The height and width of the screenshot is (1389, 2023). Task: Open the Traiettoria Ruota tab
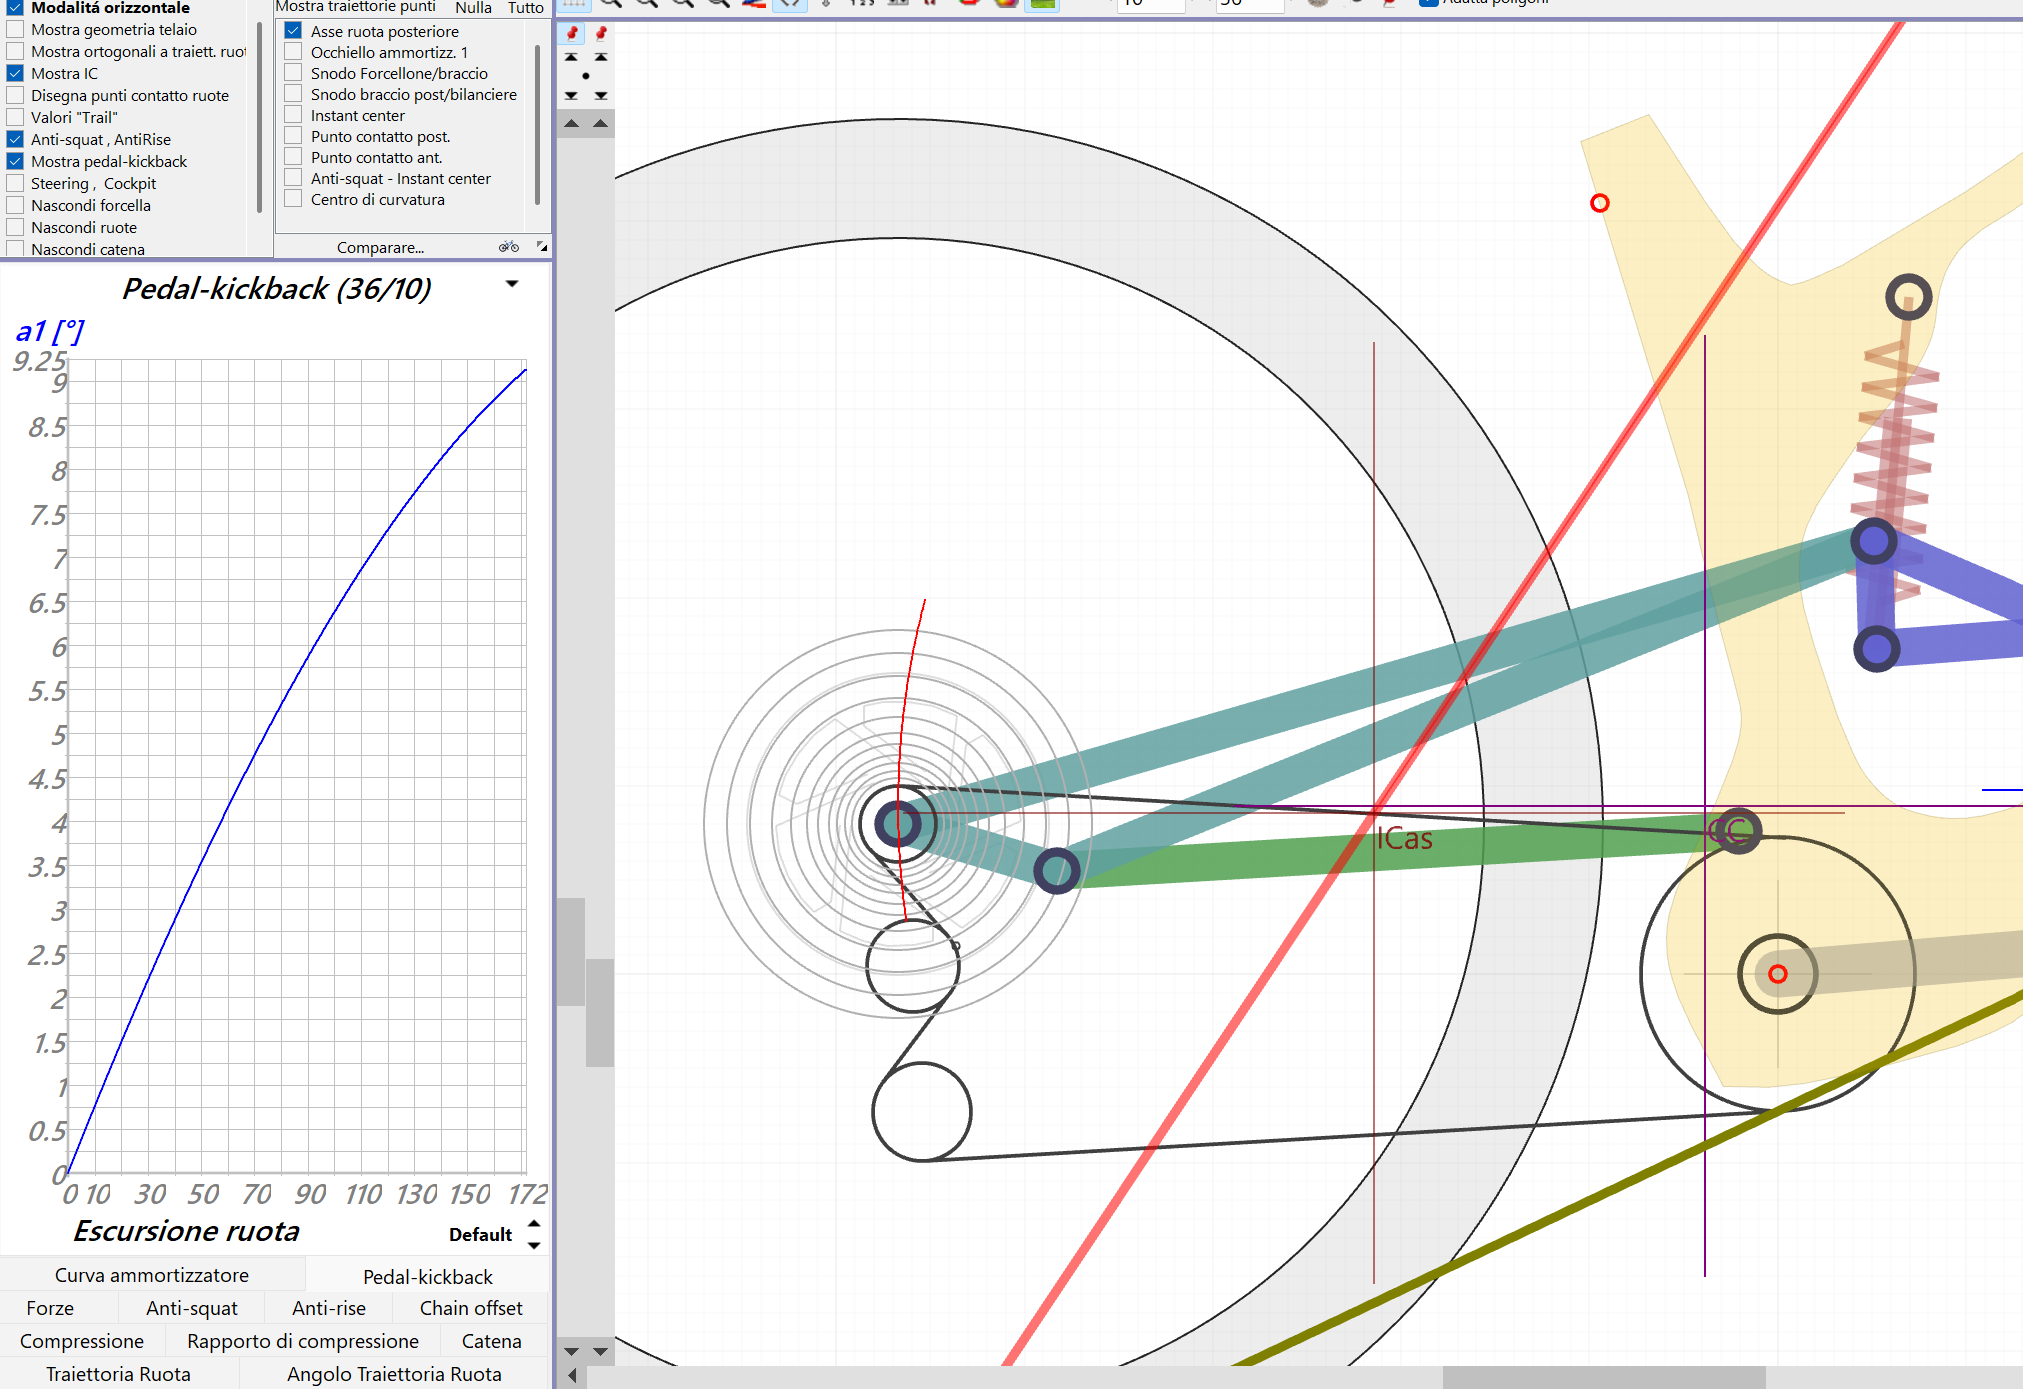tap(118, 1374)
